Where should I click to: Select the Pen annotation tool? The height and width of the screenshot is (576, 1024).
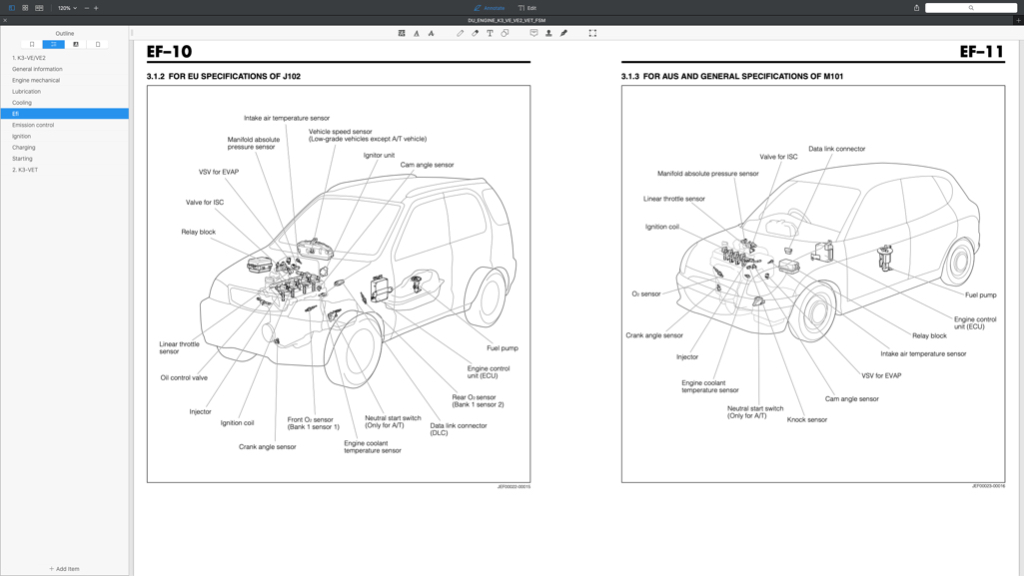point(458,33)
